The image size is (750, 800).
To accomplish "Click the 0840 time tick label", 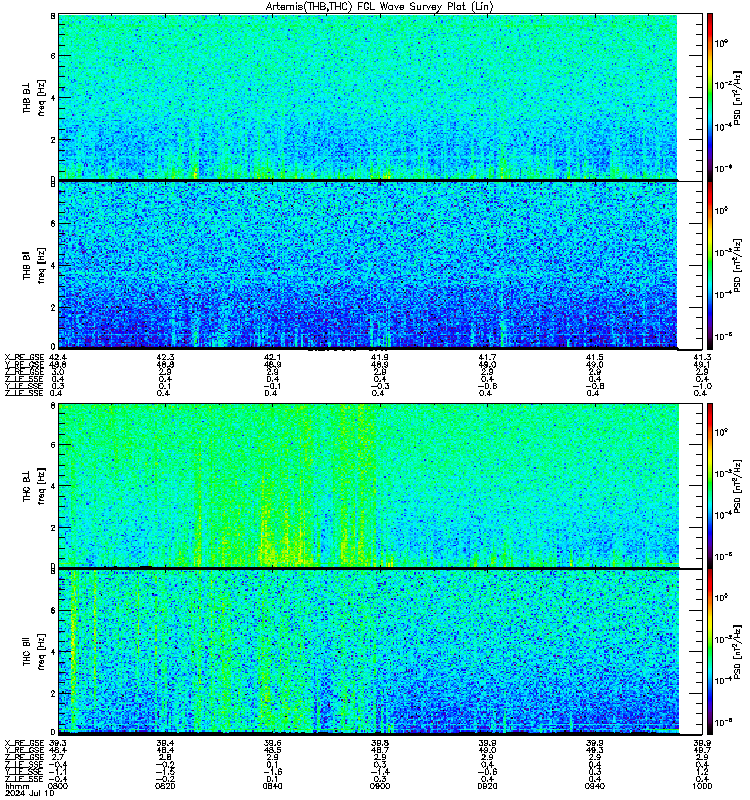I will pyautogui.click(x=272, y=786).
